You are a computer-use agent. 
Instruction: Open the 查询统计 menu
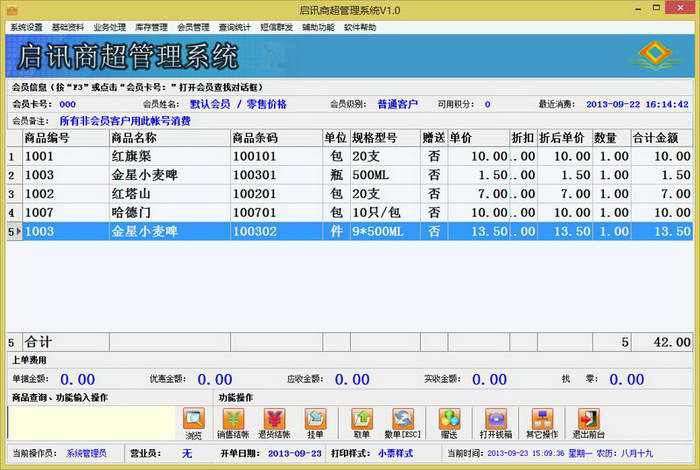(x=235, y=27)
